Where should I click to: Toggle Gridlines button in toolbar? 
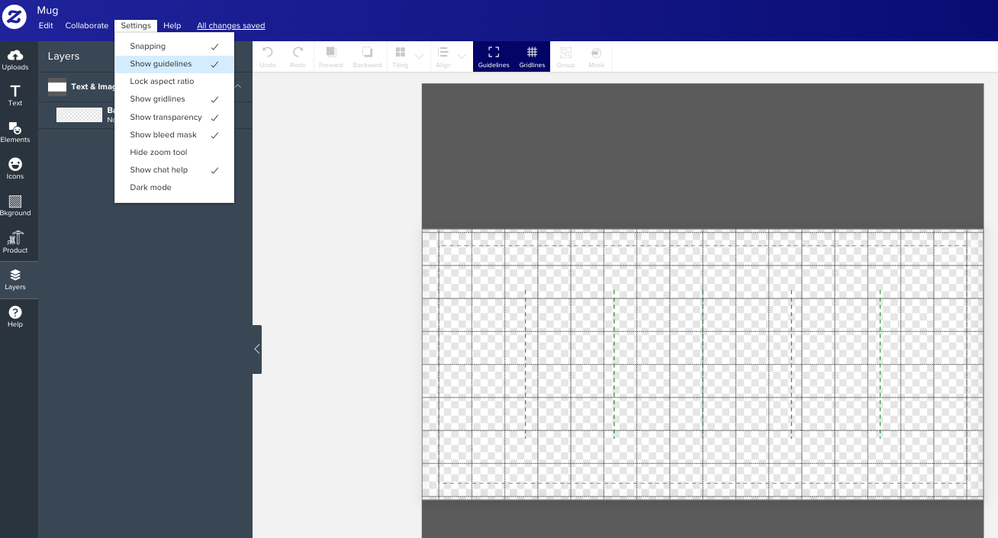click(532, 56)
